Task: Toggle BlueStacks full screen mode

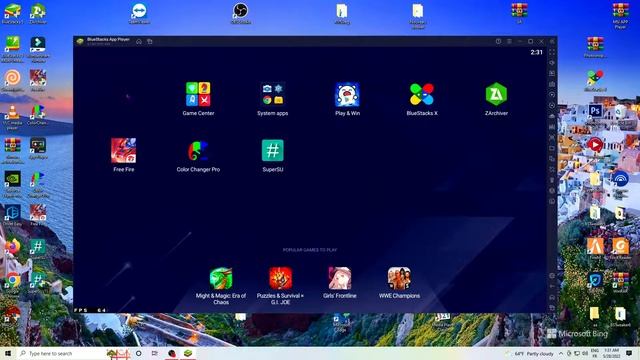Action: (552, 52)
